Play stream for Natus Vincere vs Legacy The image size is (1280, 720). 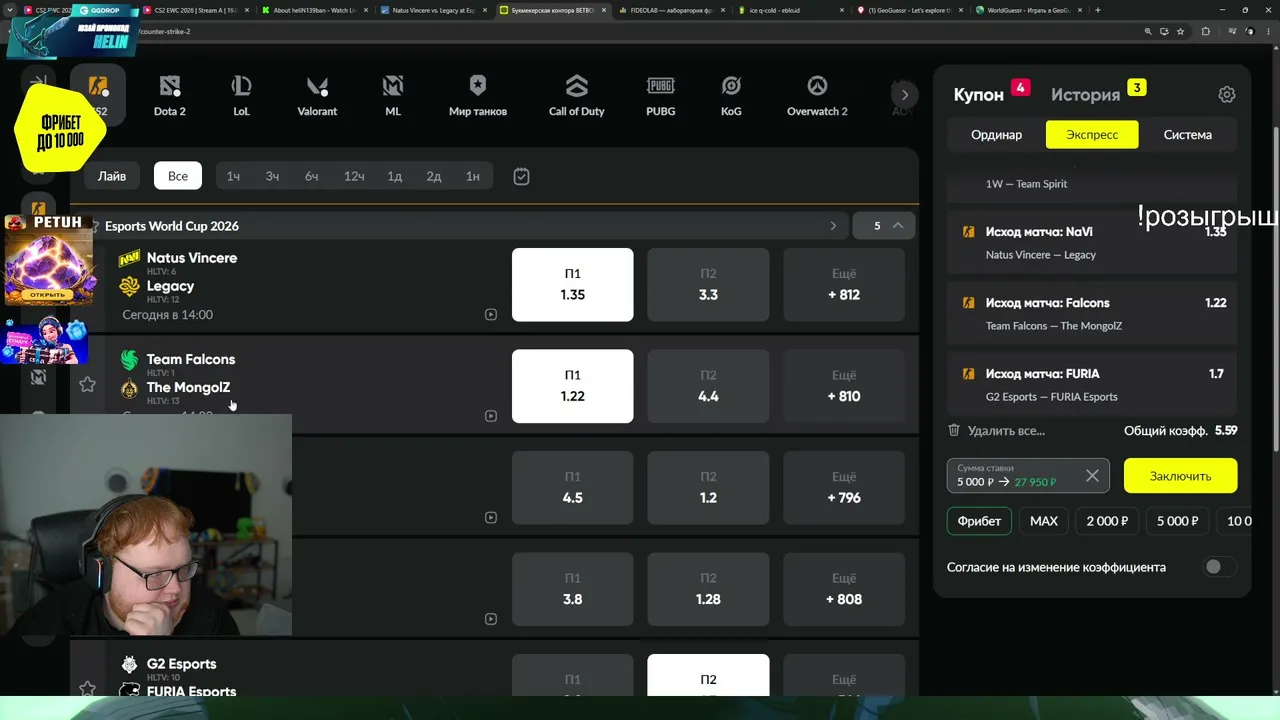pyautogui.click(x=490, y=315)
